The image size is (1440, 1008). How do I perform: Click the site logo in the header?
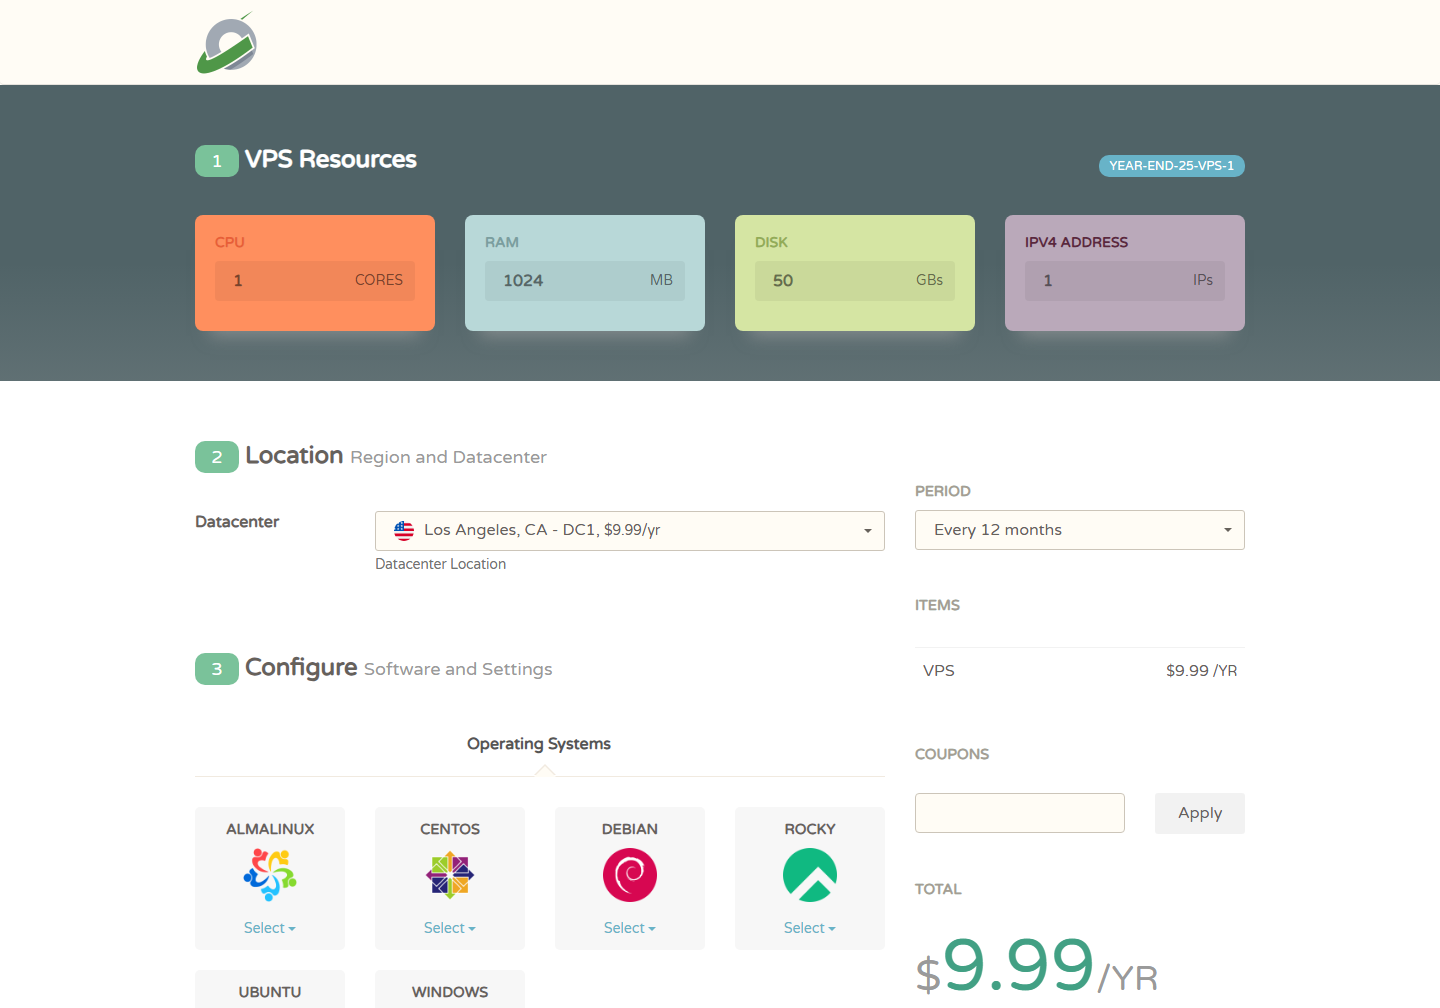pos(227,43)
